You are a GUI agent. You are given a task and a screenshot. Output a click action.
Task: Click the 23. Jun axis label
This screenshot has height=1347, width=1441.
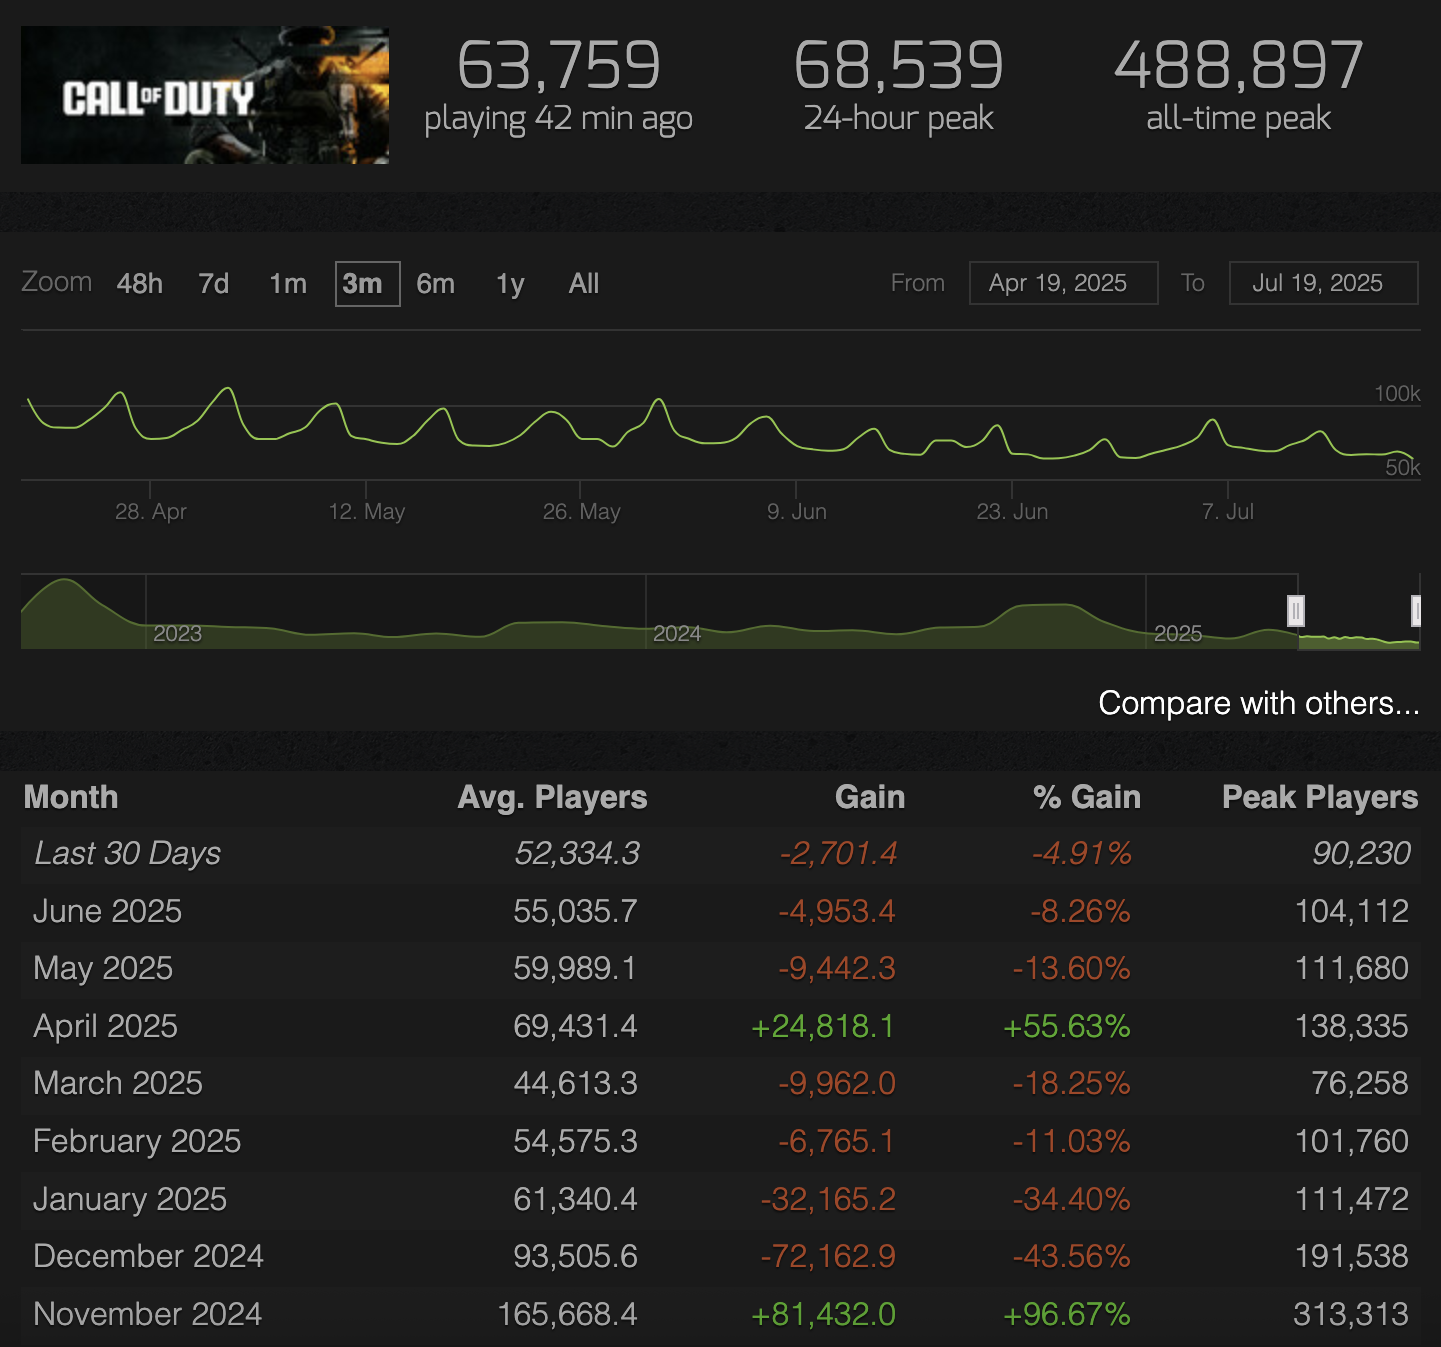click(x=1013, y=511)
